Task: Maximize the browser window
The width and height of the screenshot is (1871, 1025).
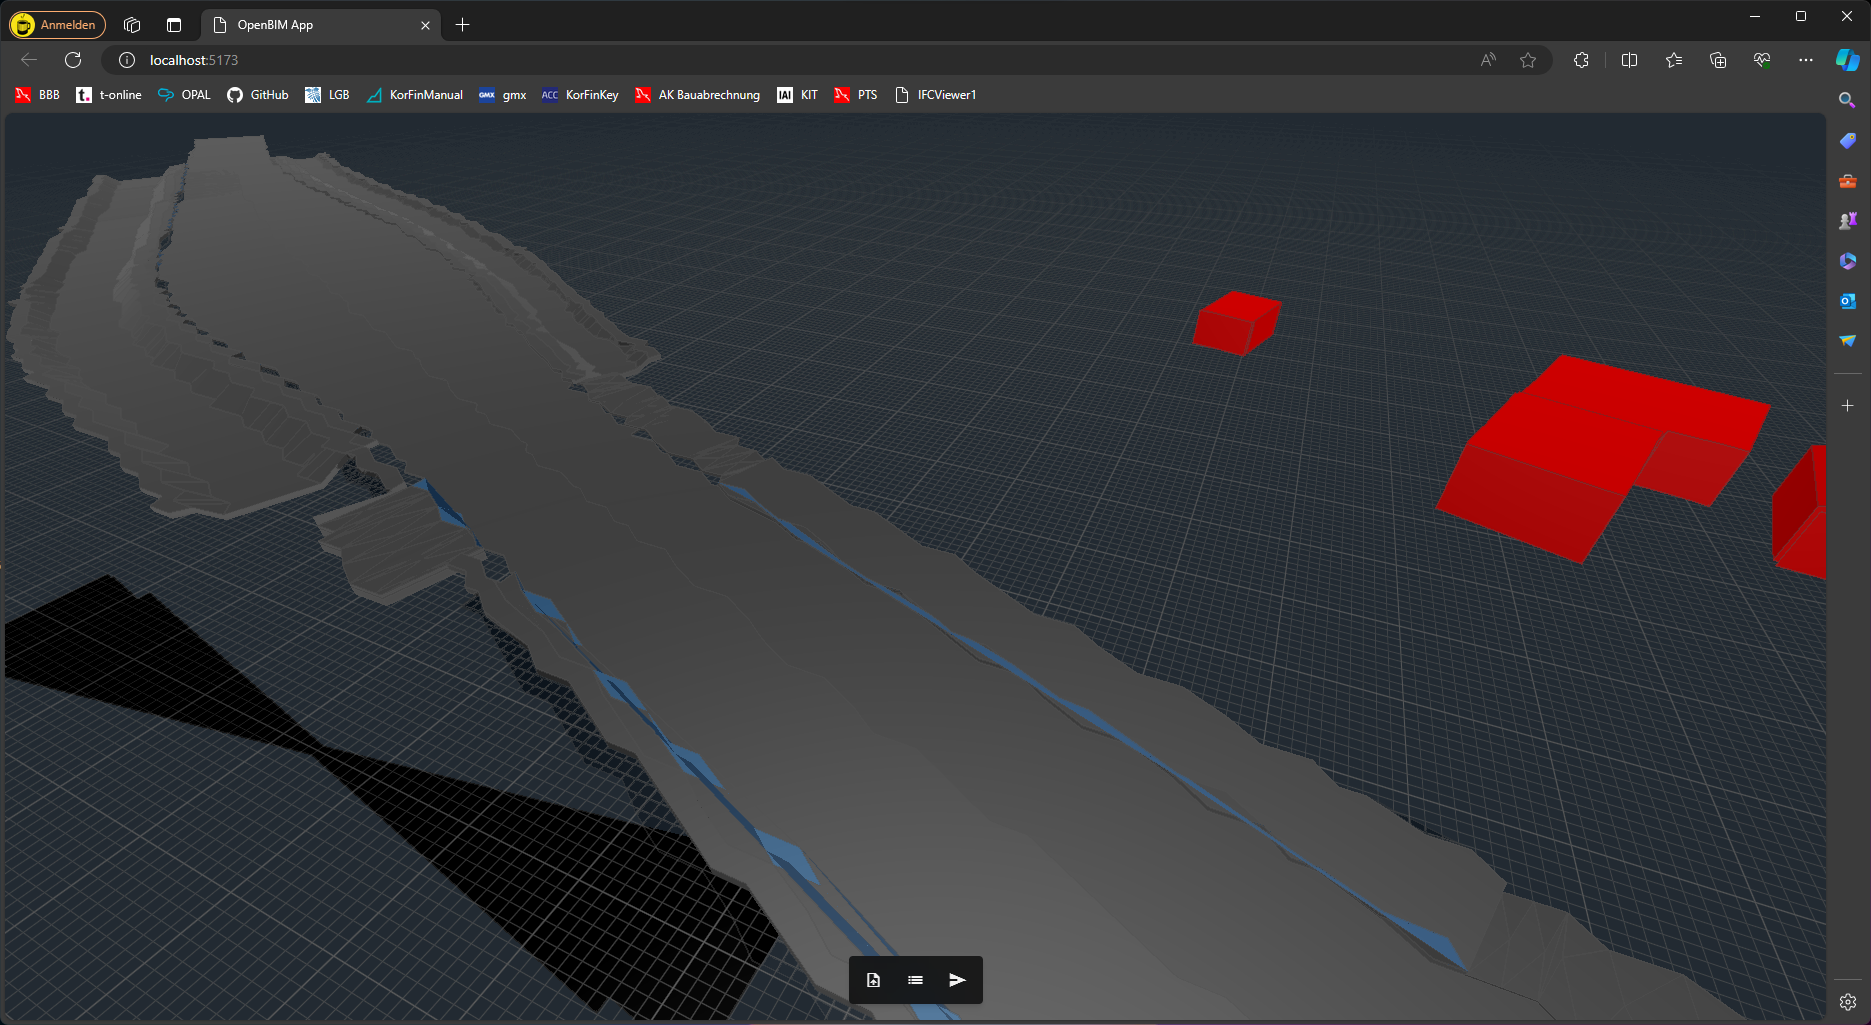Action: (1801, 16)
